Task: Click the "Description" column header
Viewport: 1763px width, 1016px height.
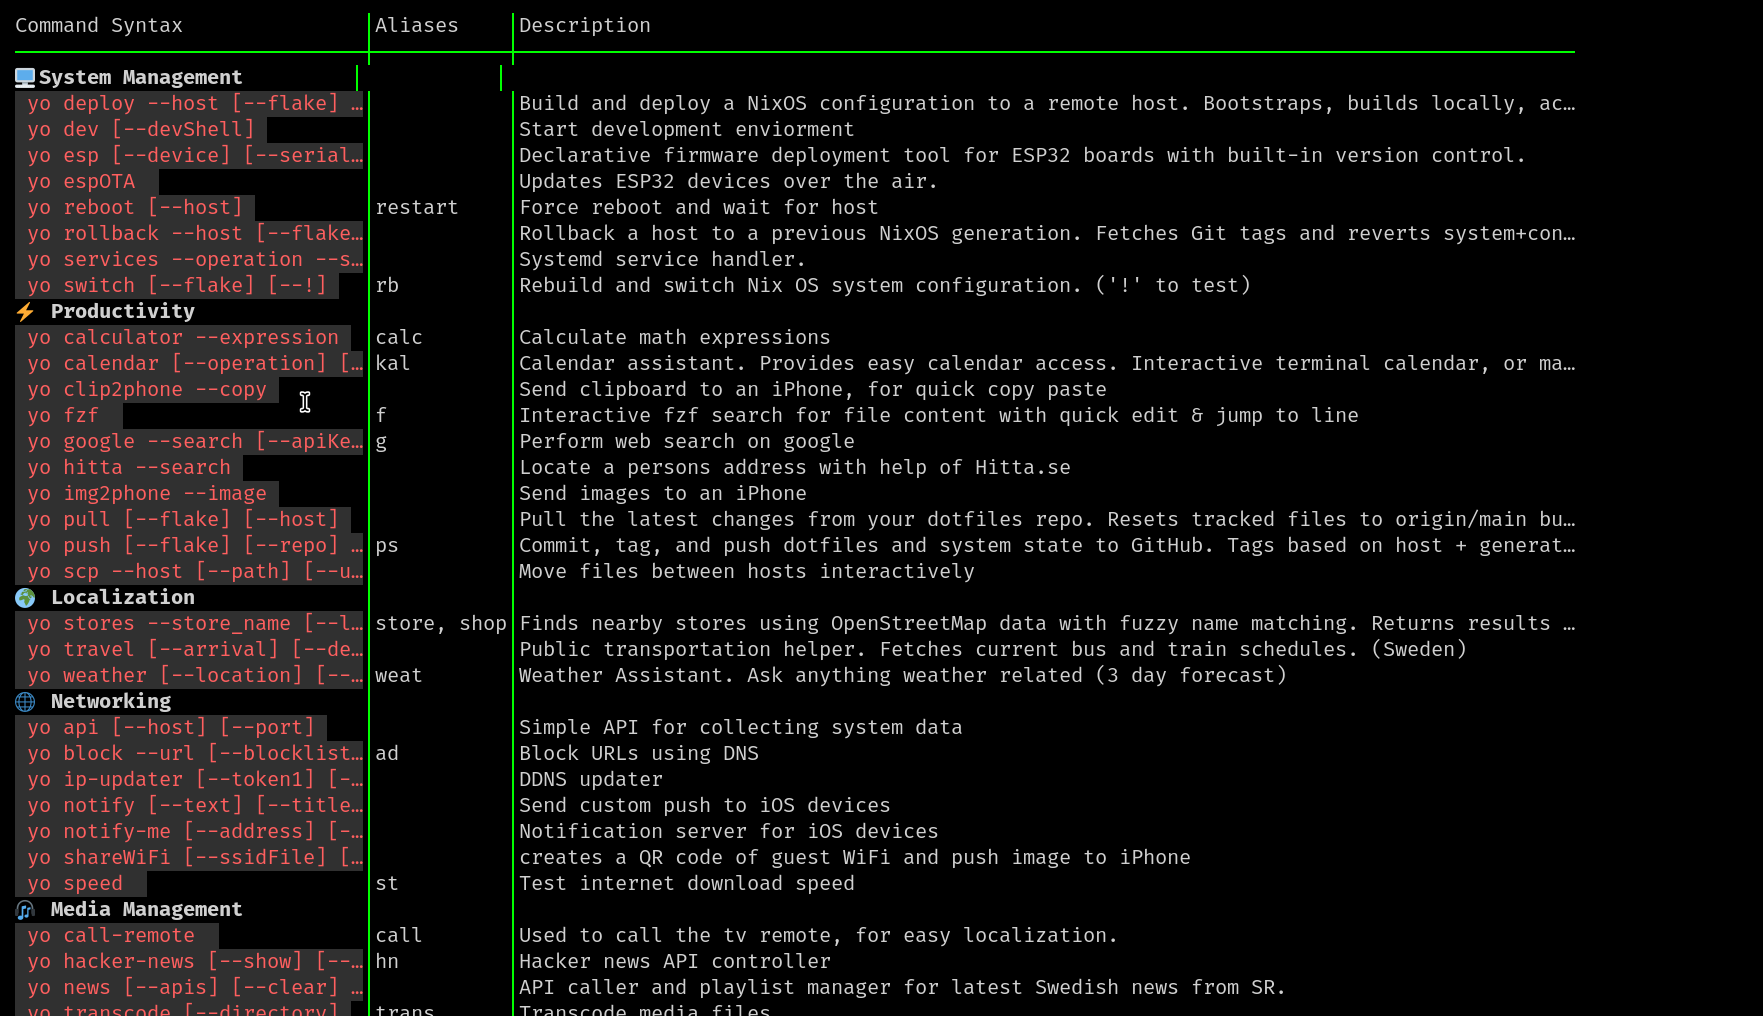Action: click(x=585, y=26)
